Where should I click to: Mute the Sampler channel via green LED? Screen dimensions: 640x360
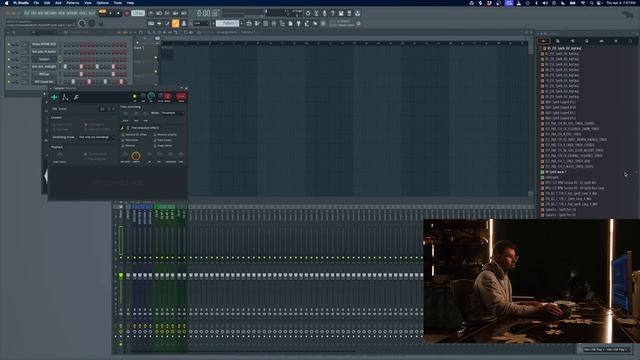coord(9,59)
